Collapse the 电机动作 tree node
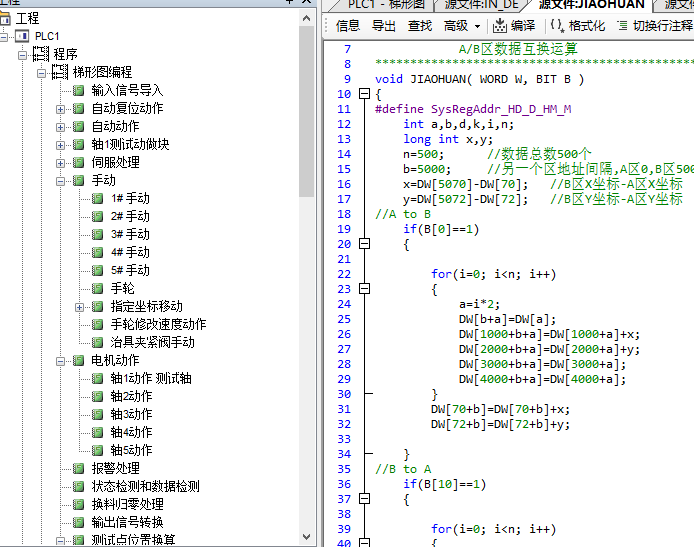Image resolution: width=694 pixels, height=547 pixels. [60, 360]
